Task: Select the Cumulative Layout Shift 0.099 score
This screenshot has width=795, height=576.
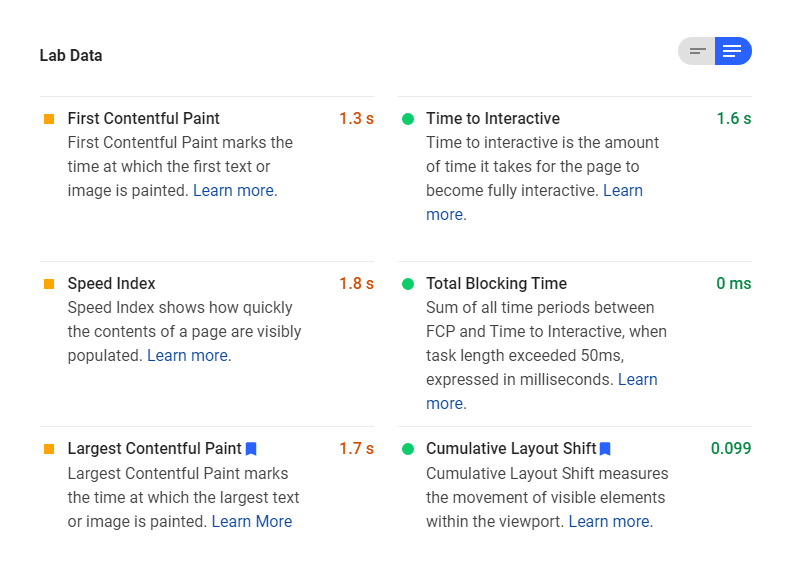Action: click(731, 448)
